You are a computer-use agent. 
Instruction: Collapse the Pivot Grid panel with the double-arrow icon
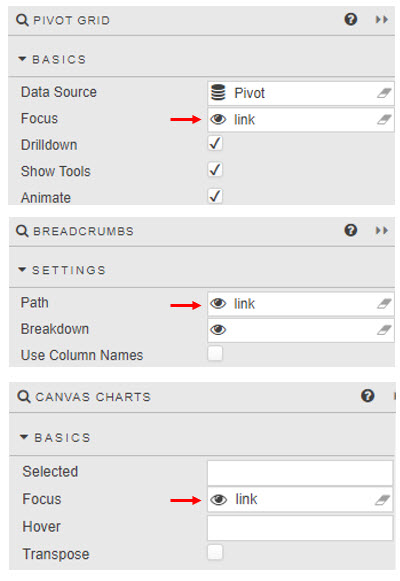tap(382, 19)
